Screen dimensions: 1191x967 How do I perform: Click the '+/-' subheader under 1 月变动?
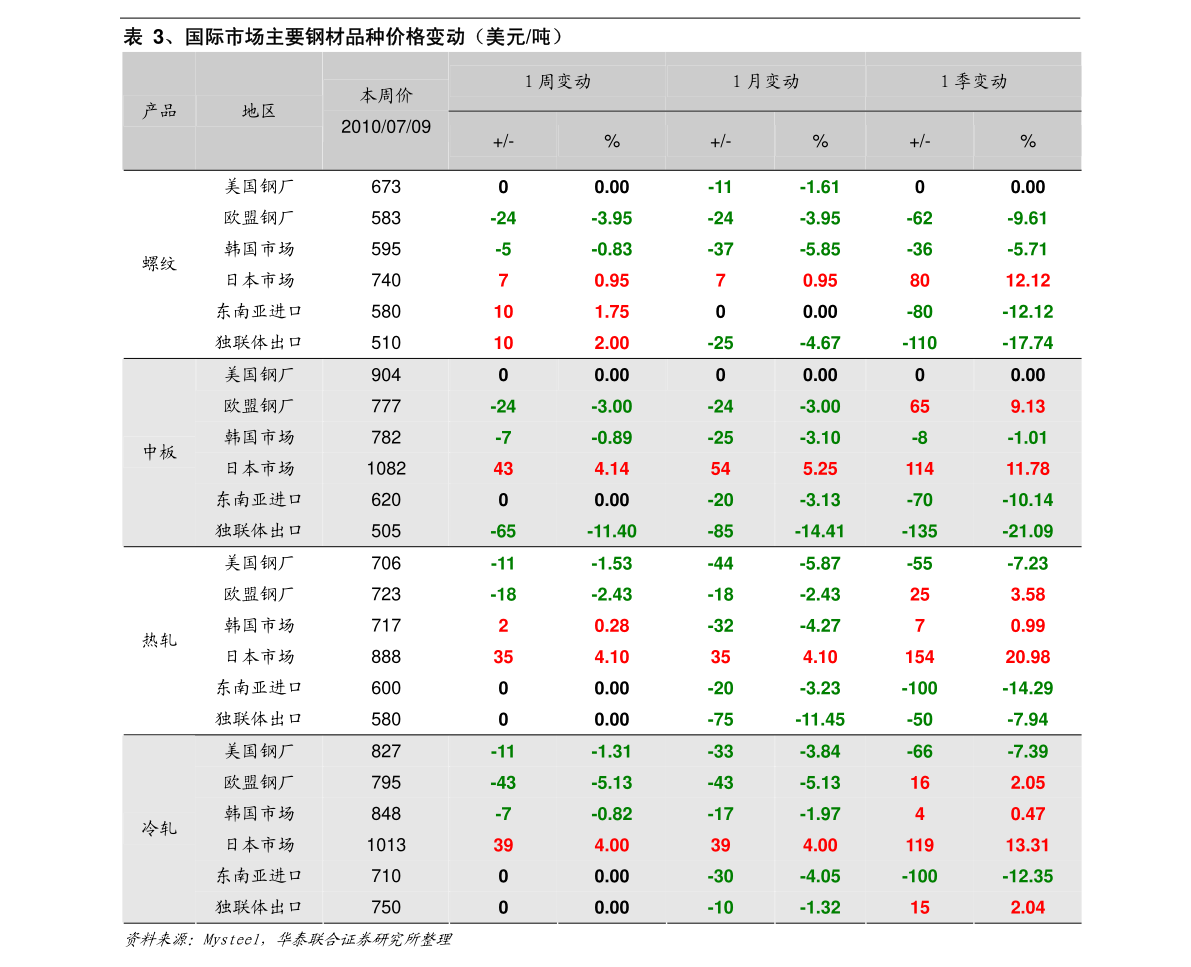[721, 141]
